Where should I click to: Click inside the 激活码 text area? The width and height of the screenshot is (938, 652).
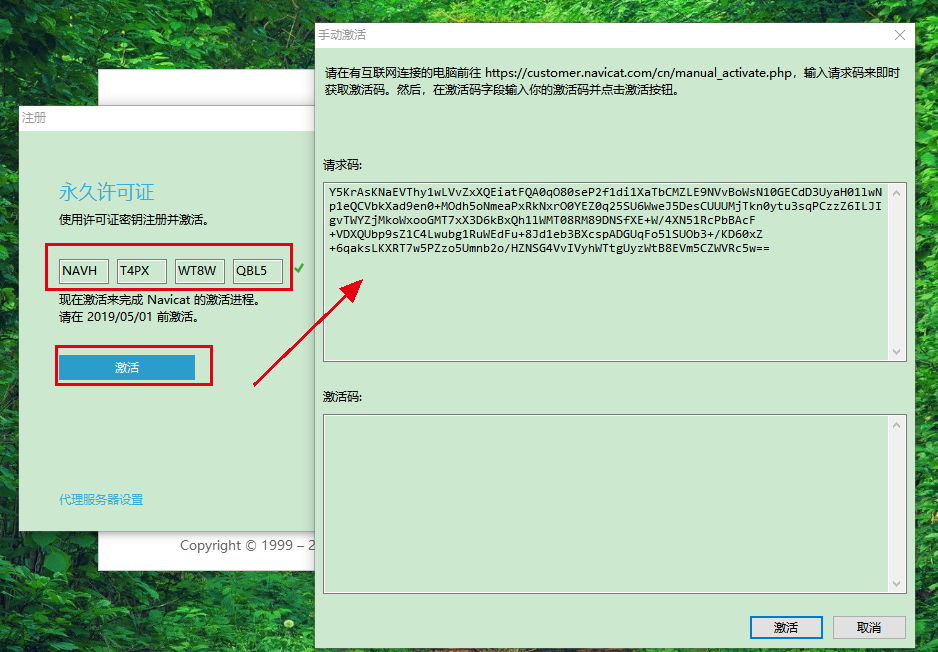point(607,504)
